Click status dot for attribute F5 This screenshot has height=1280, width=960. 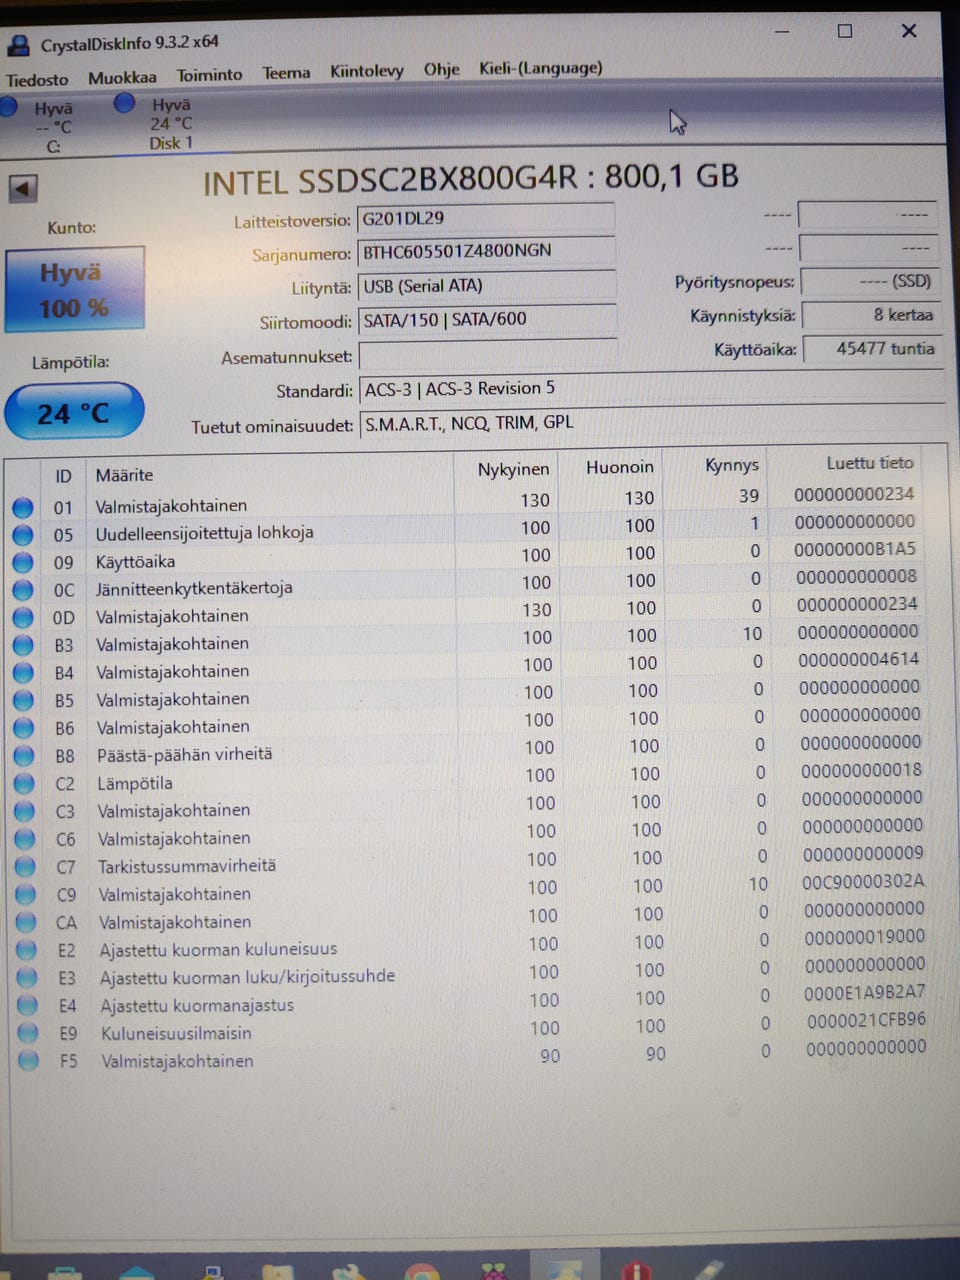[28, 1061]
